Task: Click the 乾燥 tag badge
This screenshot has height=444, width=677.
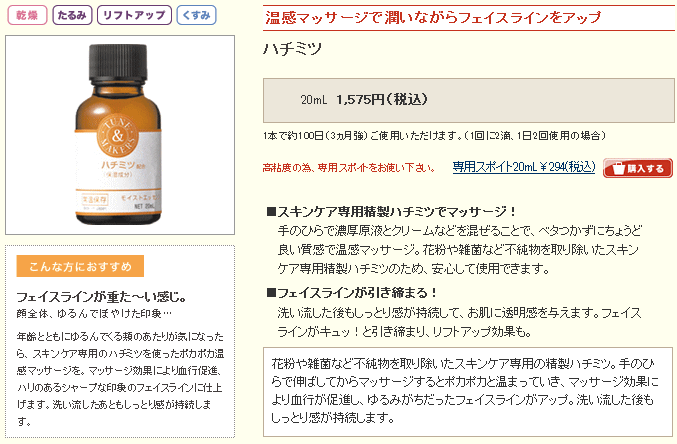Action: coord(27,16)
